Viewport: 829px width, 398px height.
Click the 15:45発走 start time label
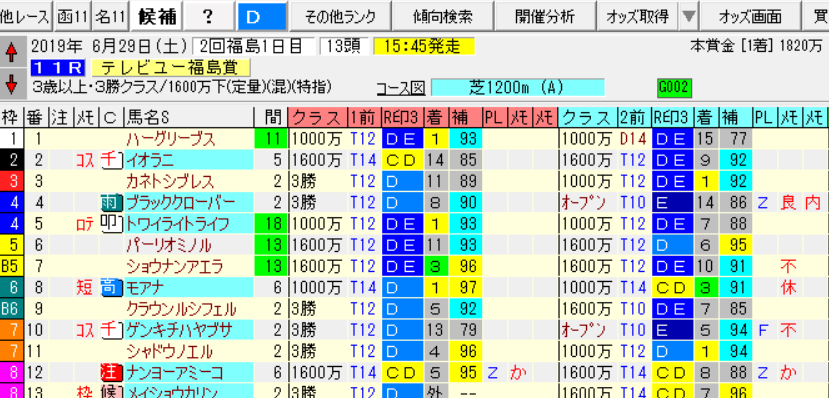point(424,47)
